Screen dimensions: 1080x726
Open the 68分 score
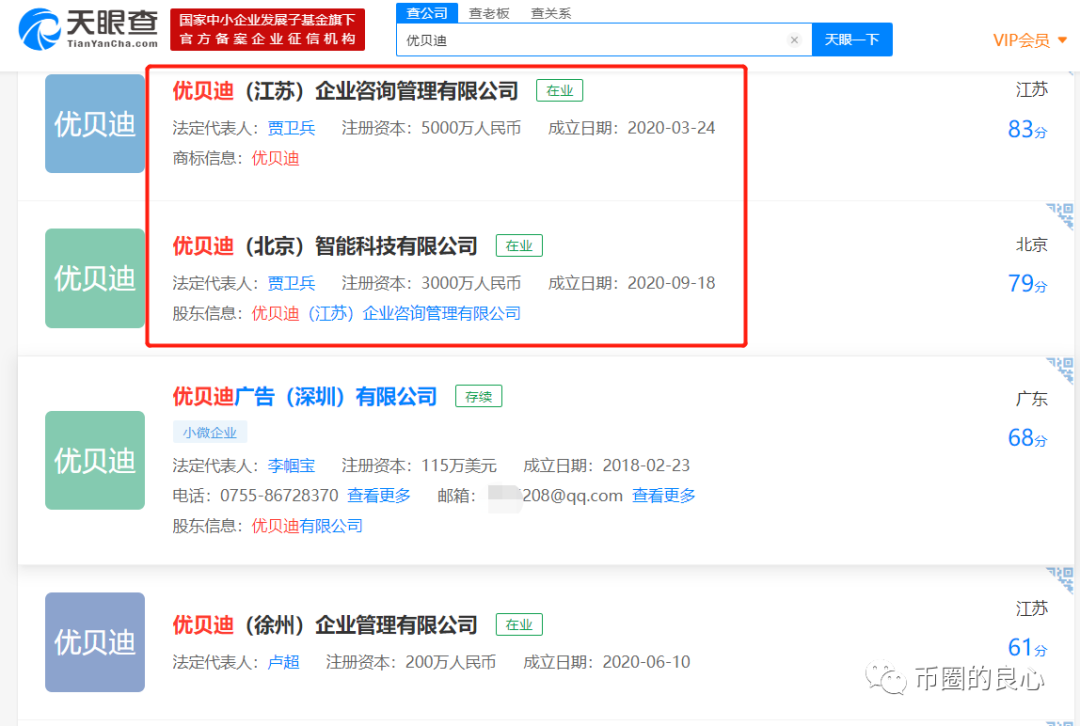(1027, 437)
